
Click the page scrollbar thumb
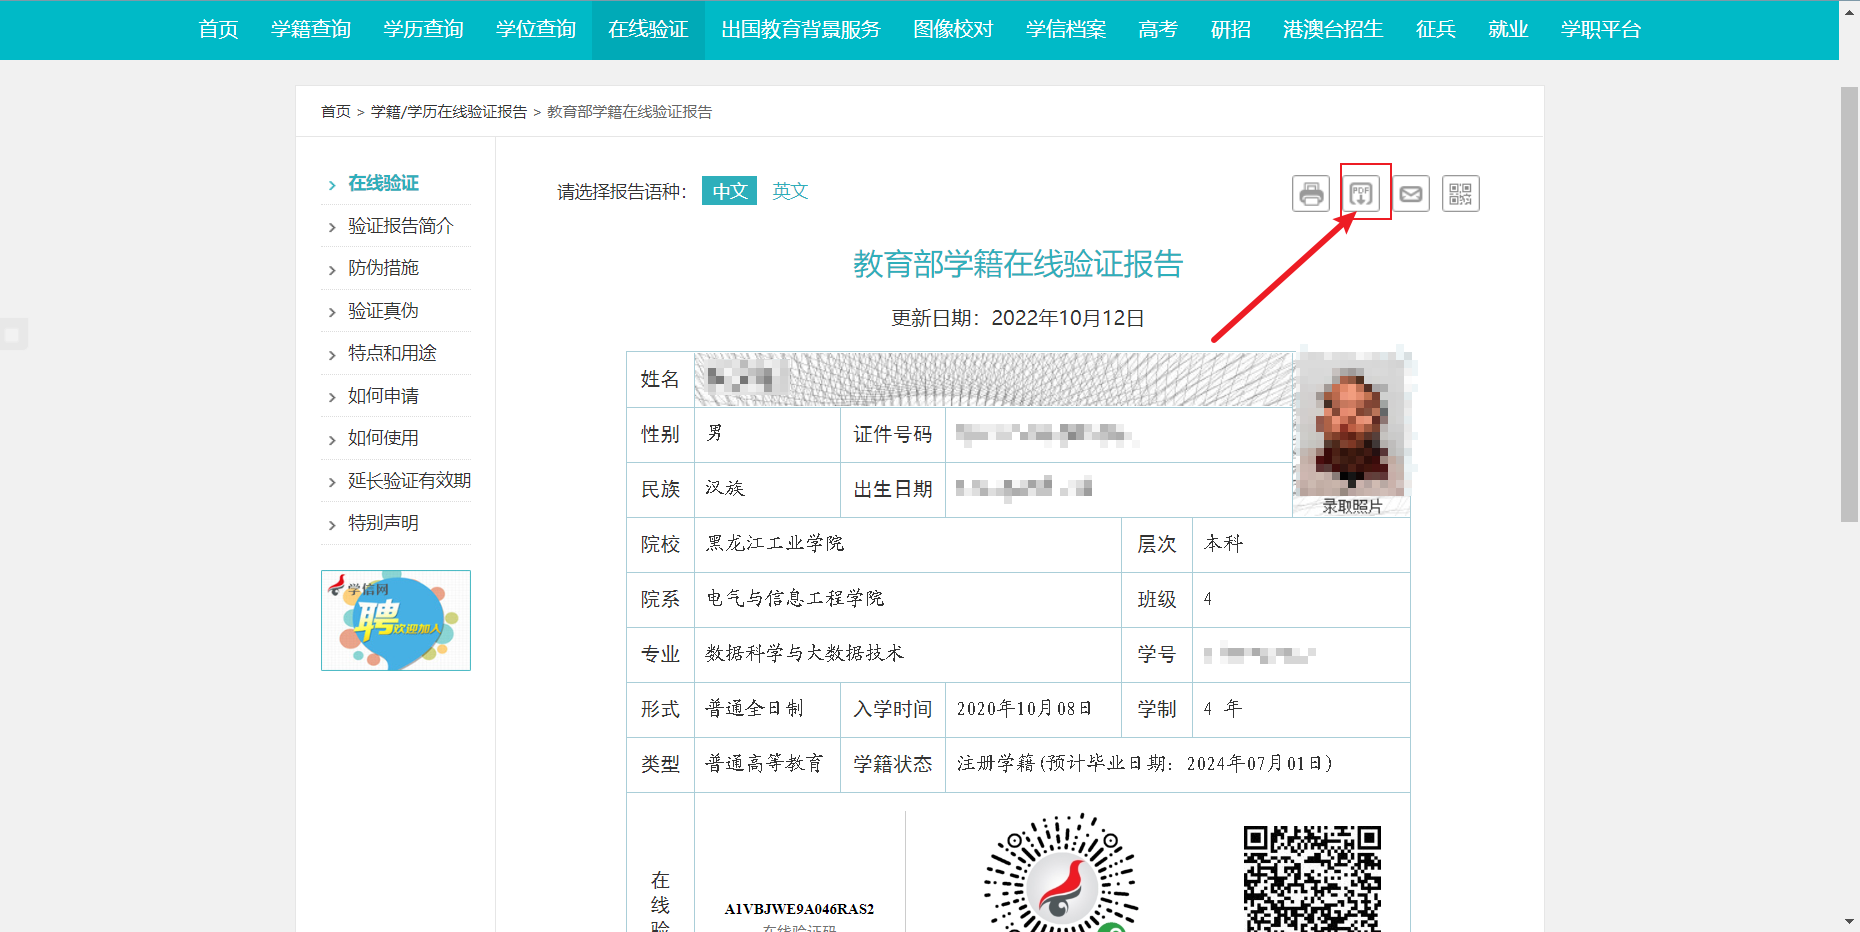pos(1849,304)
